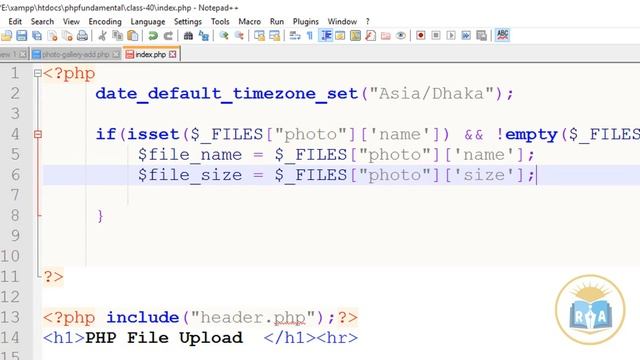Click the PHP File Upload heading text

pyautogui.click(x=164, y=338)
